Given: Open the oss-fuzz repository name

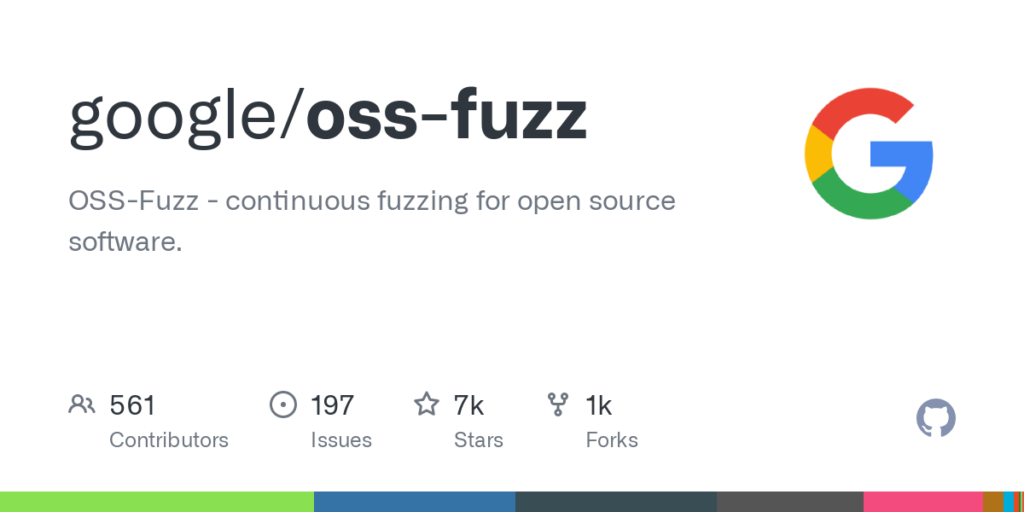Looking at the screenshot, I should (x=446, y=117).
